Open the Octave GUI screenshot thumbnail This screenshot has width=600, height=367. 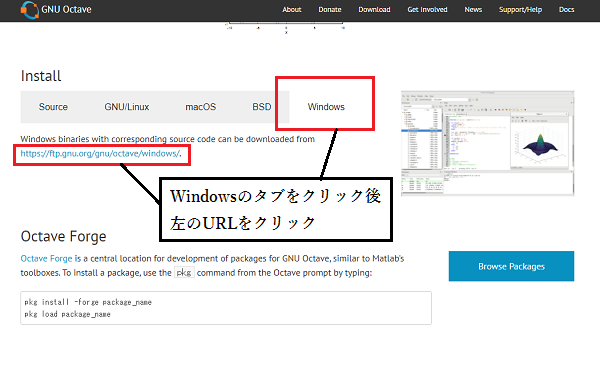(x=488, y=143)
